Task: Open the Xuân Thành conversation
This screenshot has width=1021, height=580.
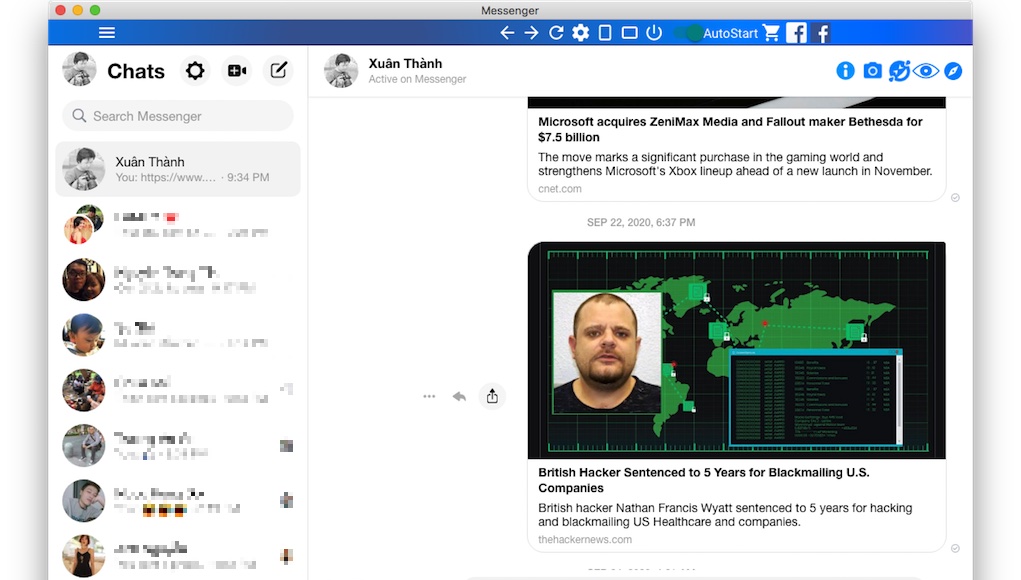Action: click(x=178, y=169)
